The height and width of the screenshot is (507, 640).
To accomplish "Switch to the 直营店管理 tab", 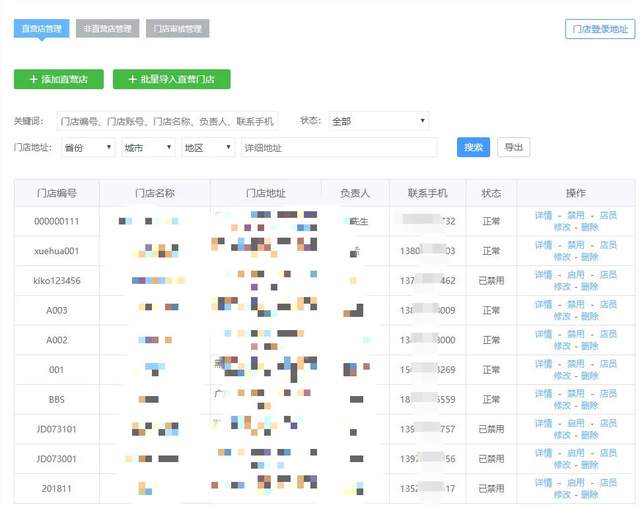I will [41, 29].
